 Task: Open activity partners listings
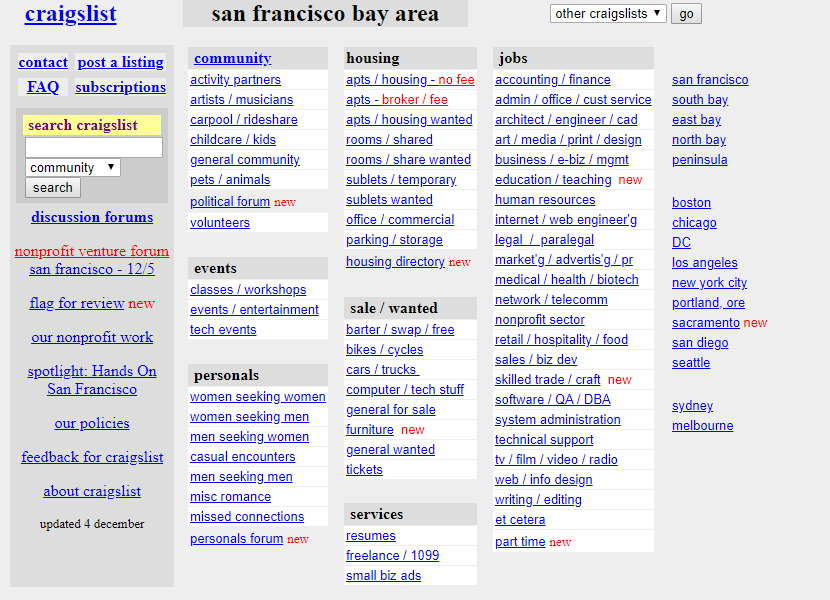236,79
